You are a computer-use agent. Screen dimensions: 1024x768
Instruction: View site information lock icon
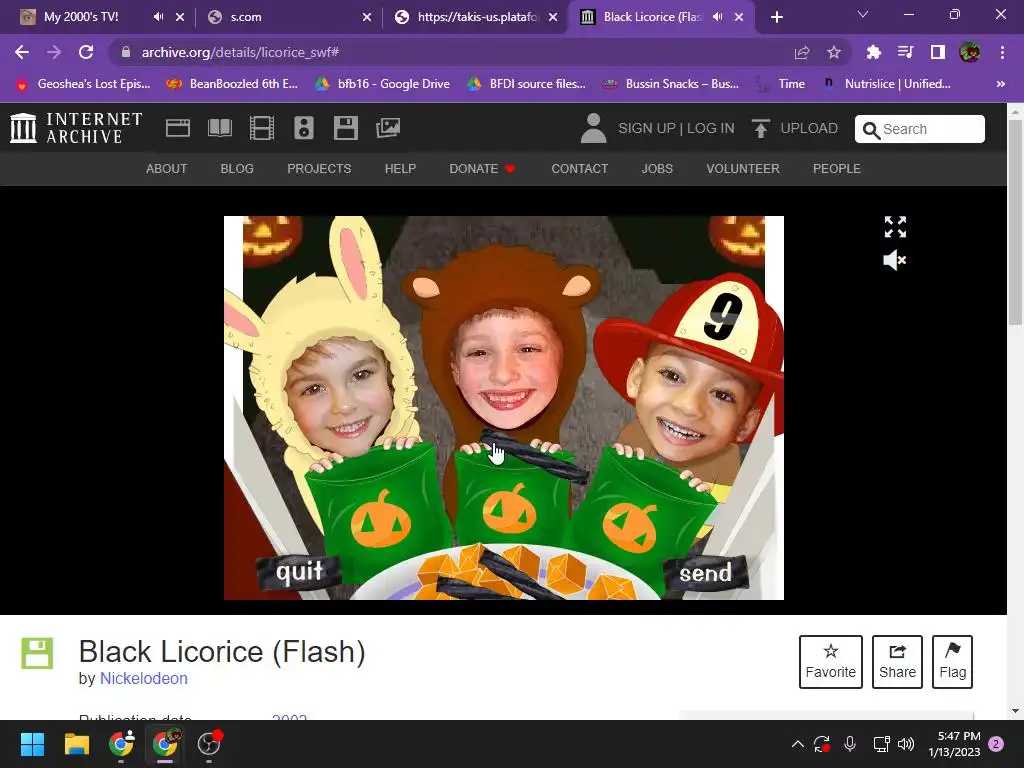[x=126, y=52]
